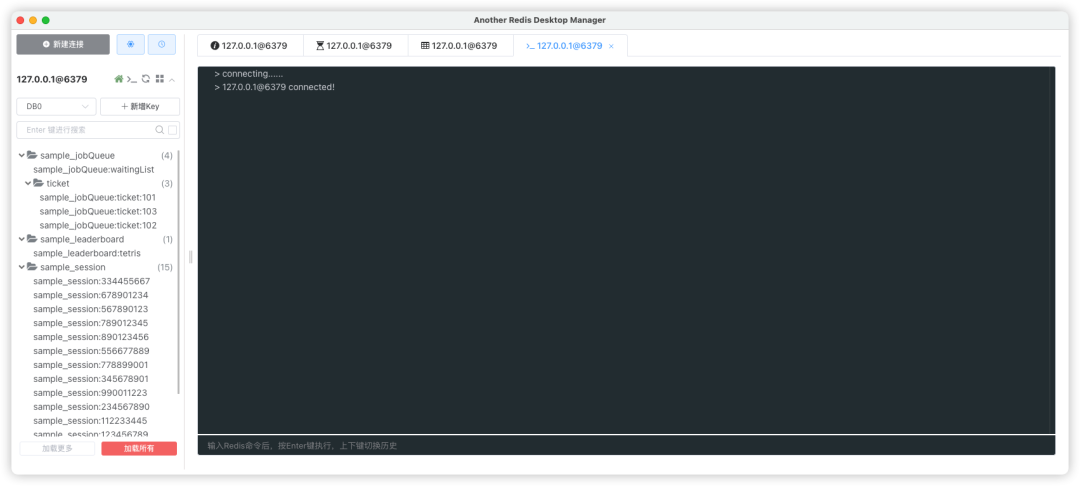Switch to the table memory analysis tab
The width and height of the screenshot is (1080, 486).
pyautogui.click(x=461, y=45)
